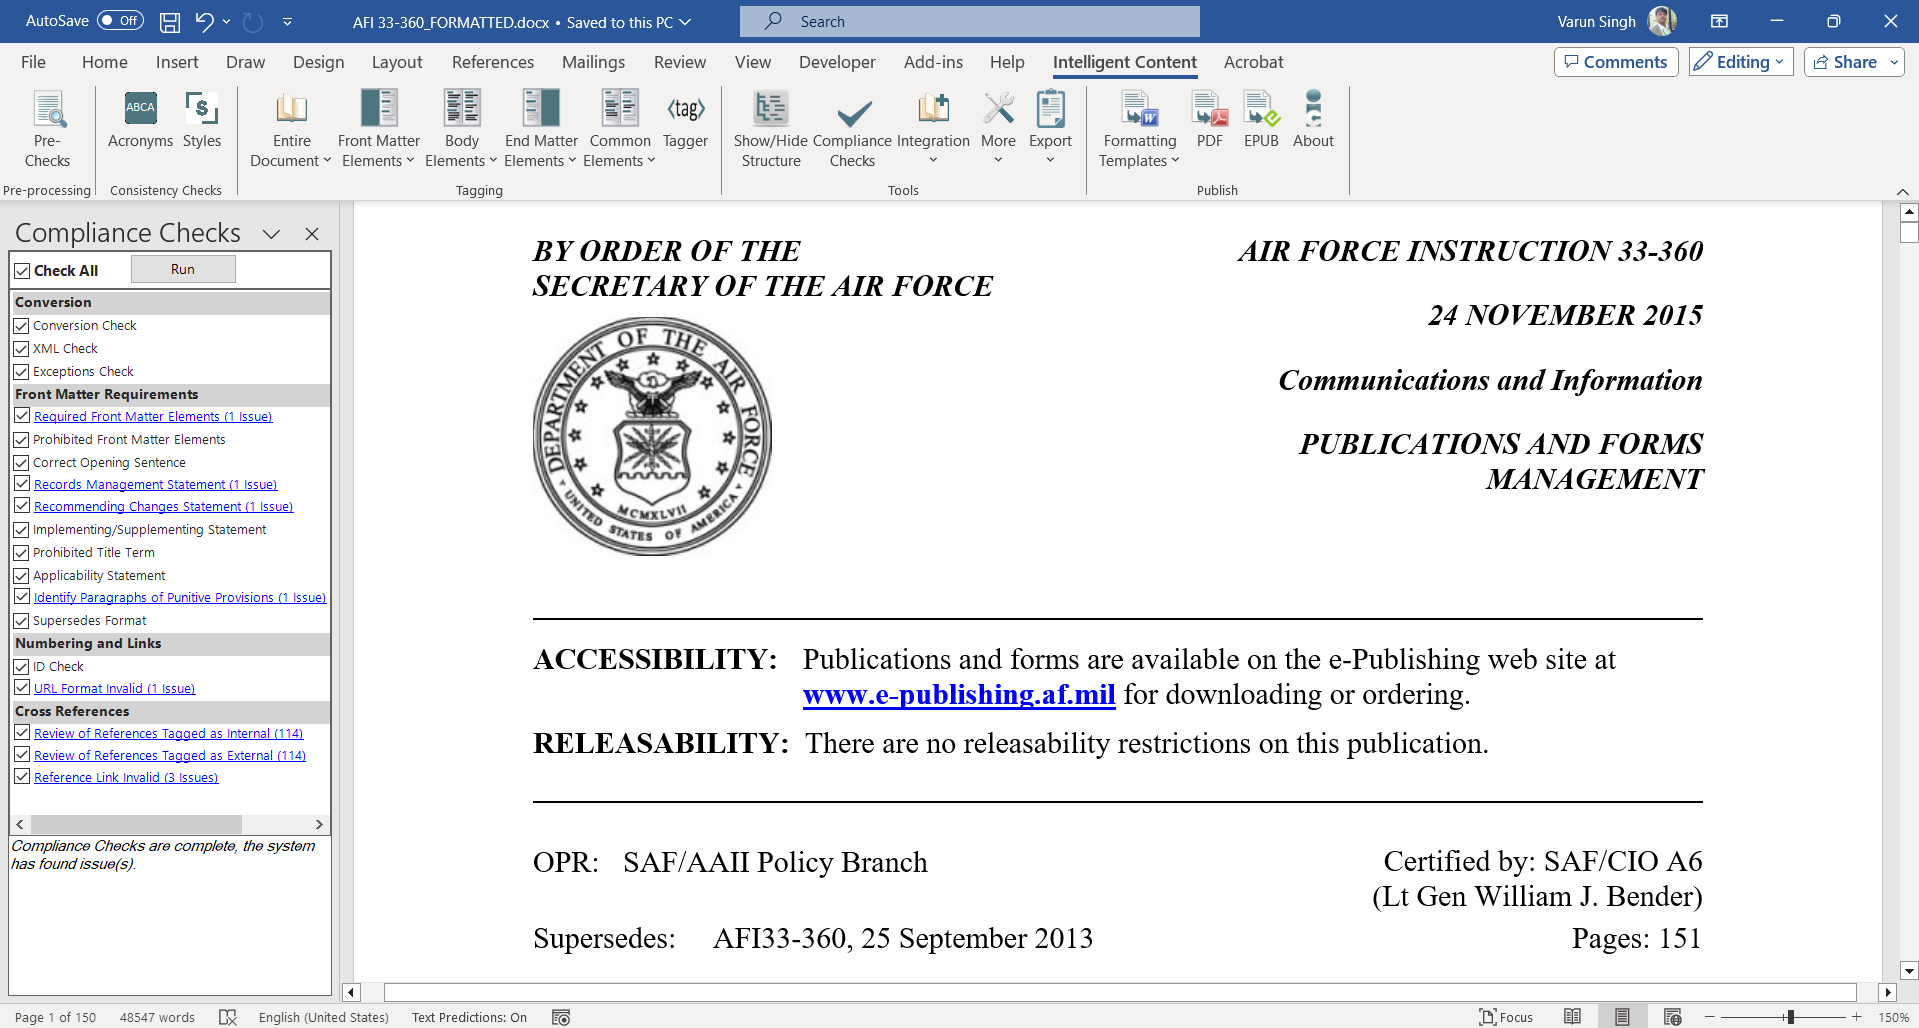Image resolution: width=1919 pixels, height=1028 pixels.
Task: Toggle the XML Check checkbox
Action: click(21, 349)
